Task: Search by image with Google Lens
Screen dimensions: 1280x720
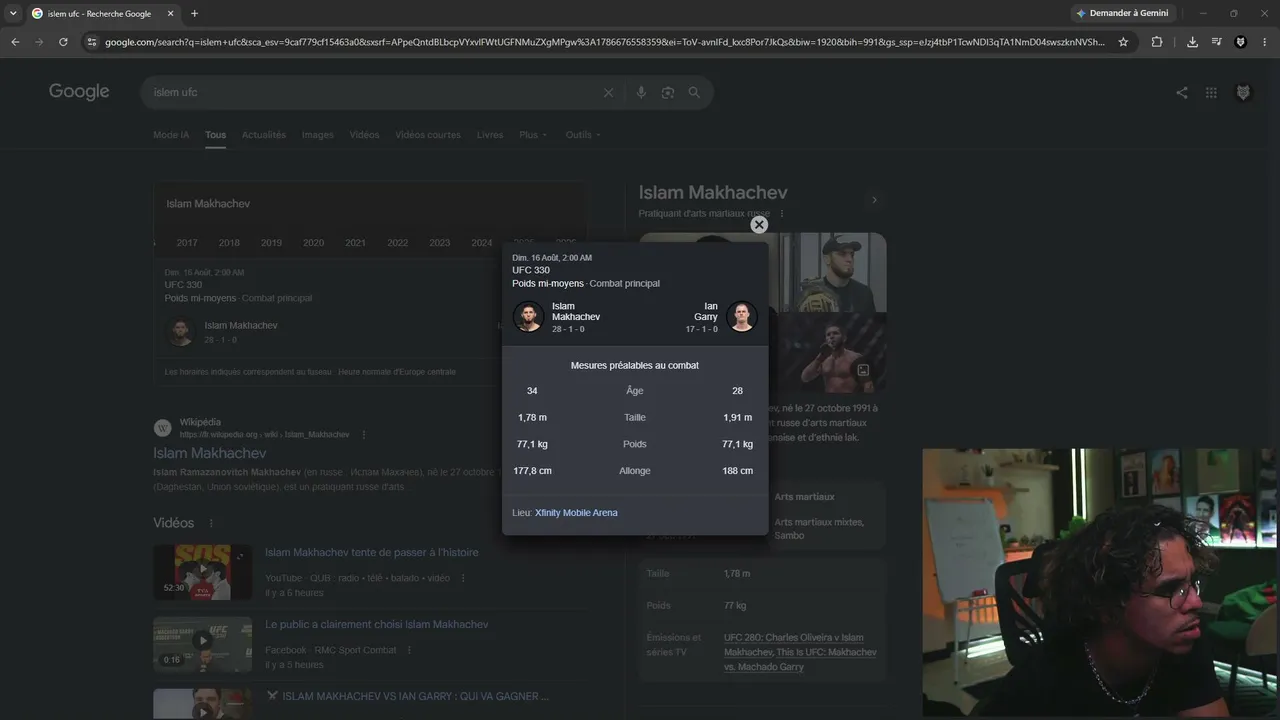Action: (668, 93)
